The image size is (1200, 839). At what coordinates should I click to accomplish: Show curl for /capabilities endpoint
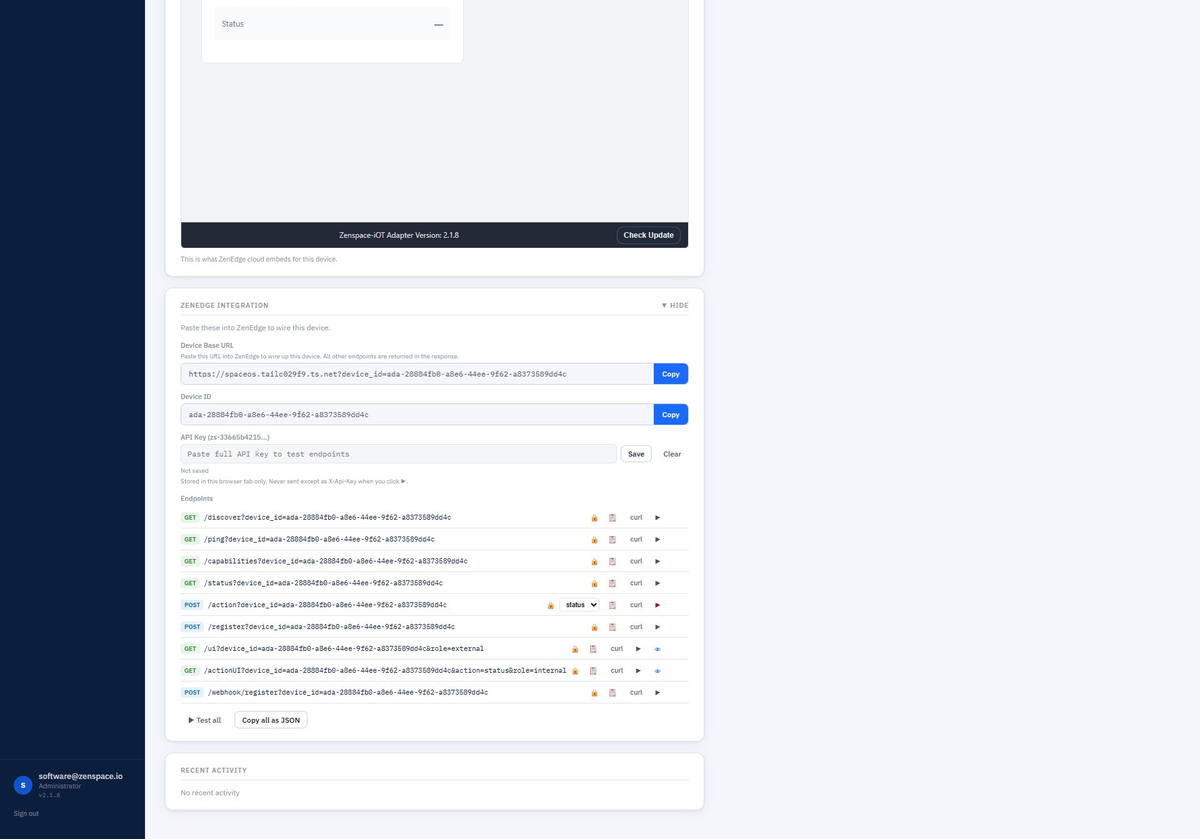point(636,562)
